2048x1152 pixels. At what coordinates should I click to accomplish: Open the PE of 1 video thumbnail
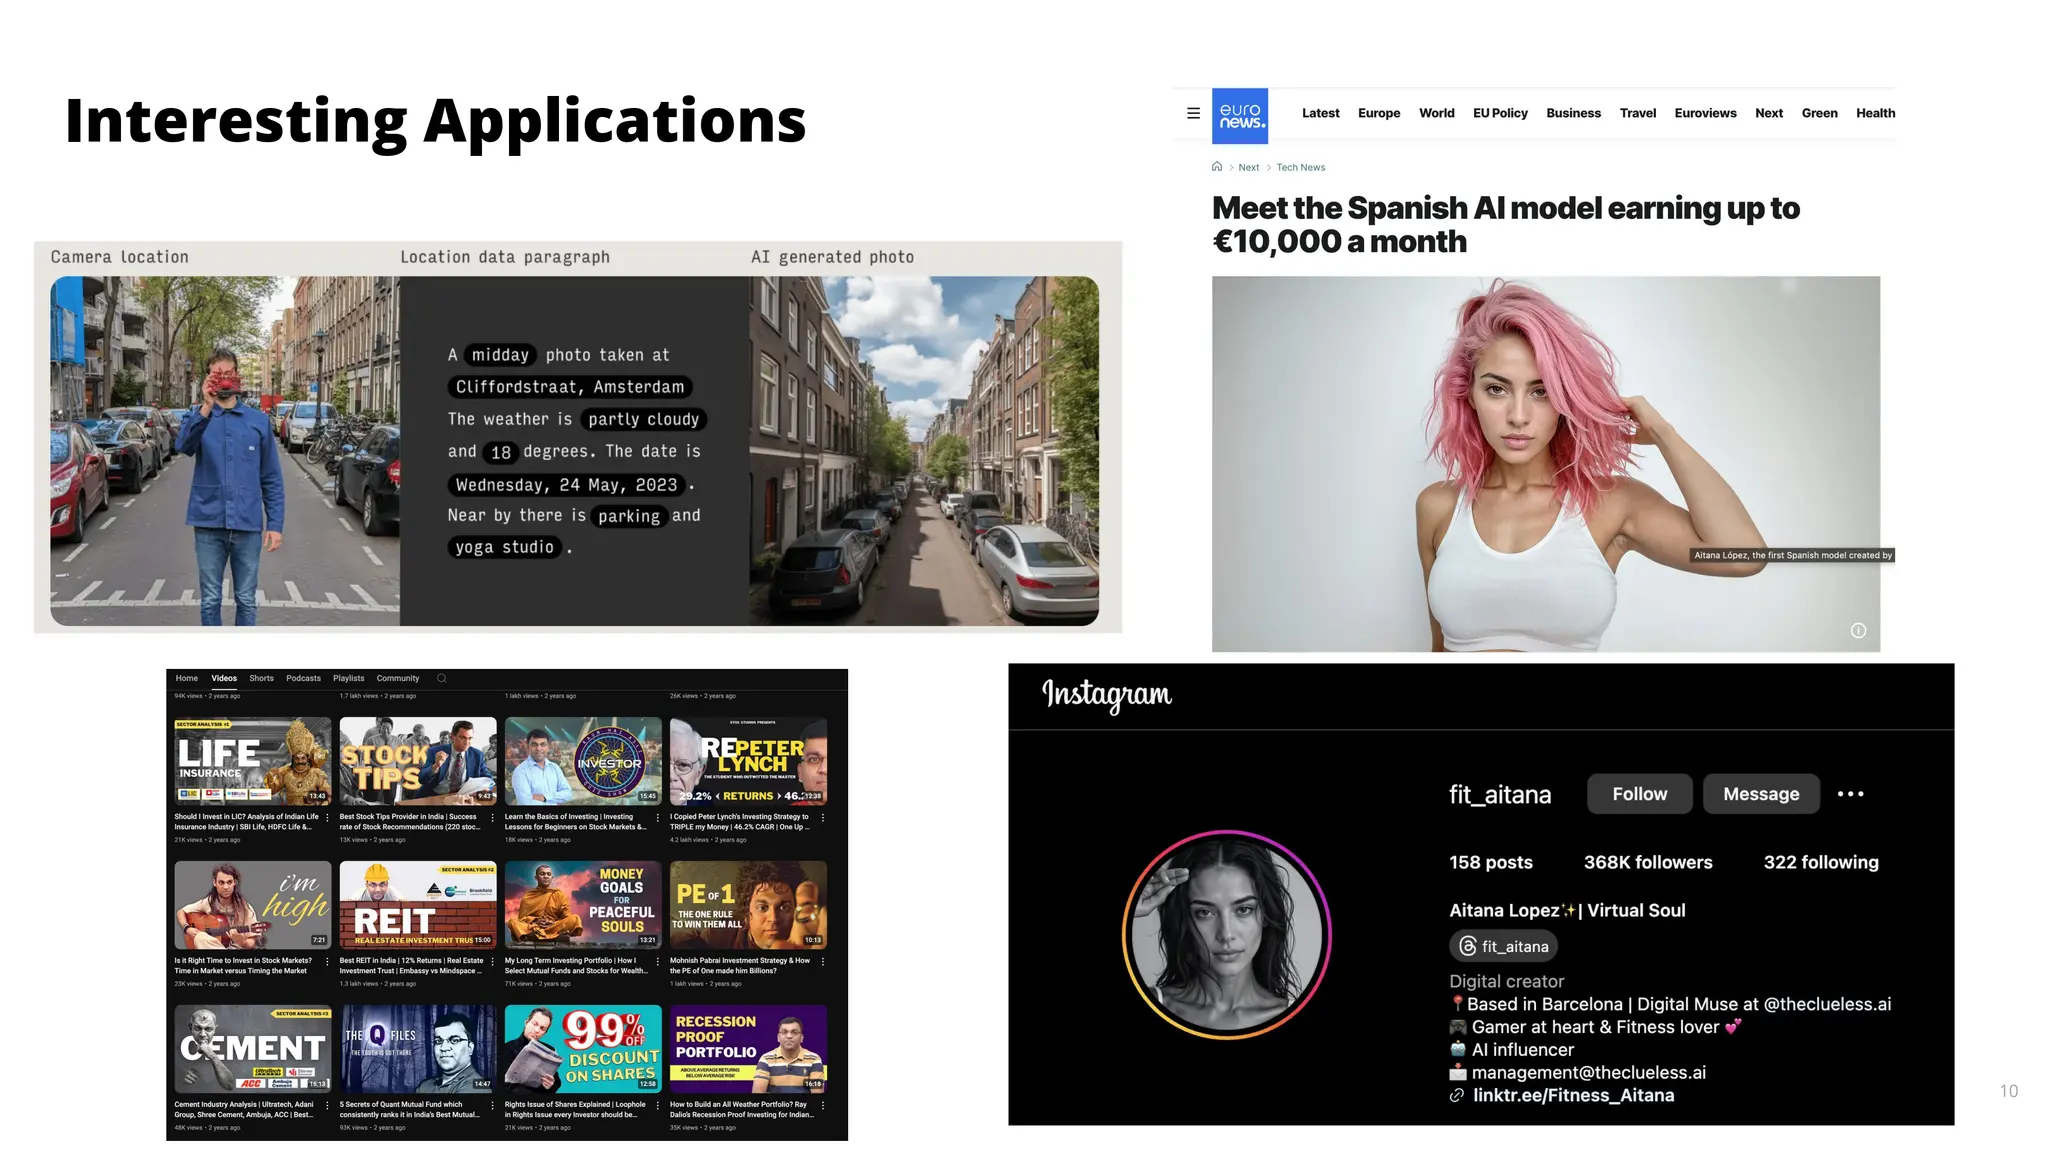pyautogui.click(x=748, y=905)
